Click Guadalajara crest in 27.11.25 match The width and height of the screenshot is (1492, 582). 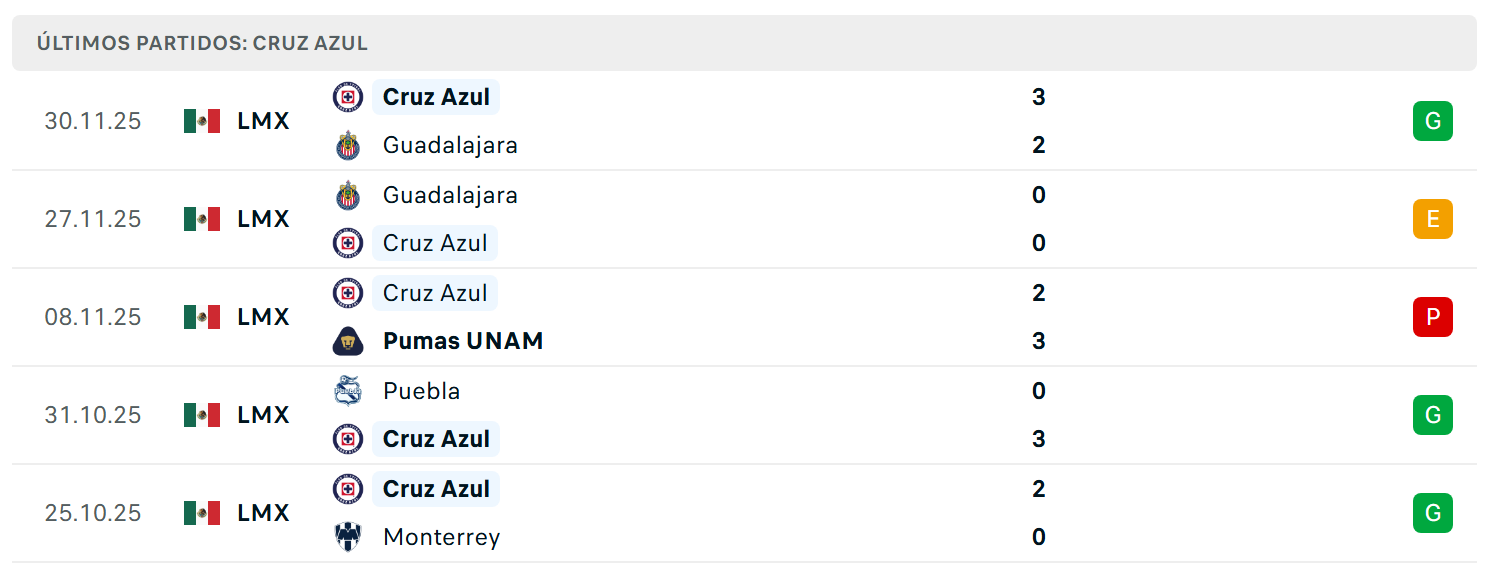(x=348, y=195)
